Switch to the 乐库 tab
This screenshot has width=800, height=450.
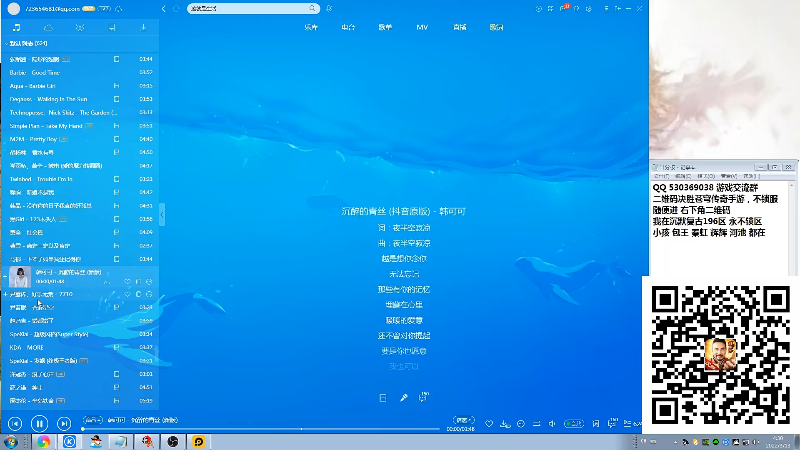311,28
